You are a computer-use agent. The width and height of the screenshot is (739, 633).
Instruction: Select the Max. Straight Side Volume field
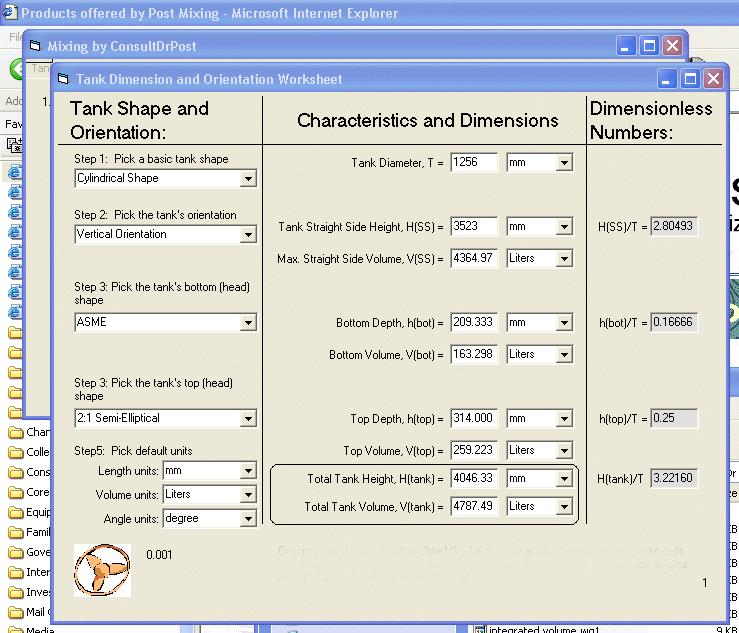pyautogui.click(x=474, y=258)
